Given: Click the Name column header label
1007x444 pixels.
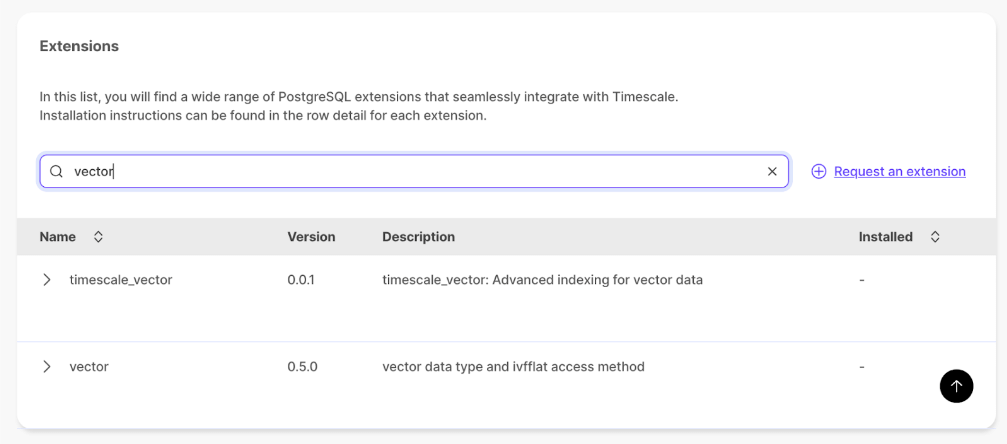Looking at the screenshot, I should 58,237.
